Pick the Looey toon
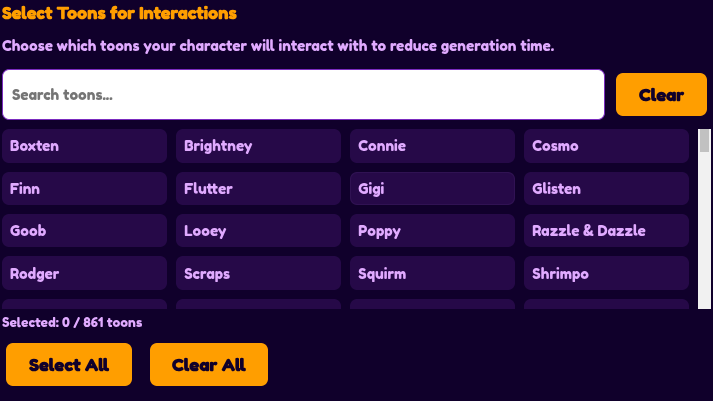This screenshot has height=401, width=713. pyautogui.click(x=258, y=231)
